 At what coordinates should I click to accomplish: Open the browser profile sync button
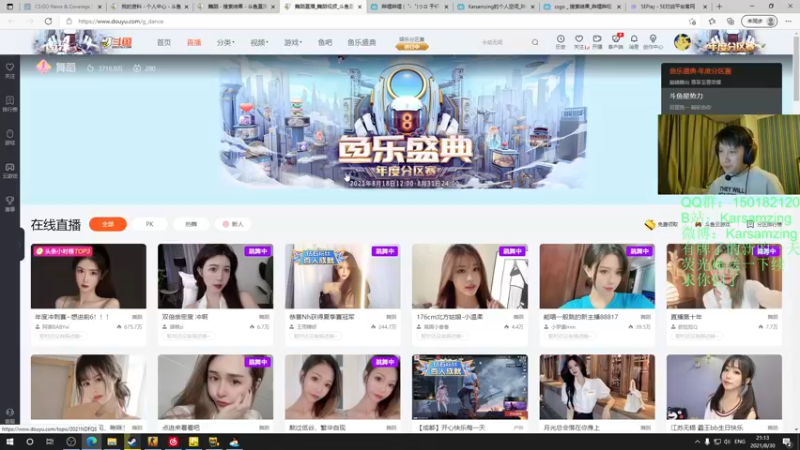pos(760,21)
